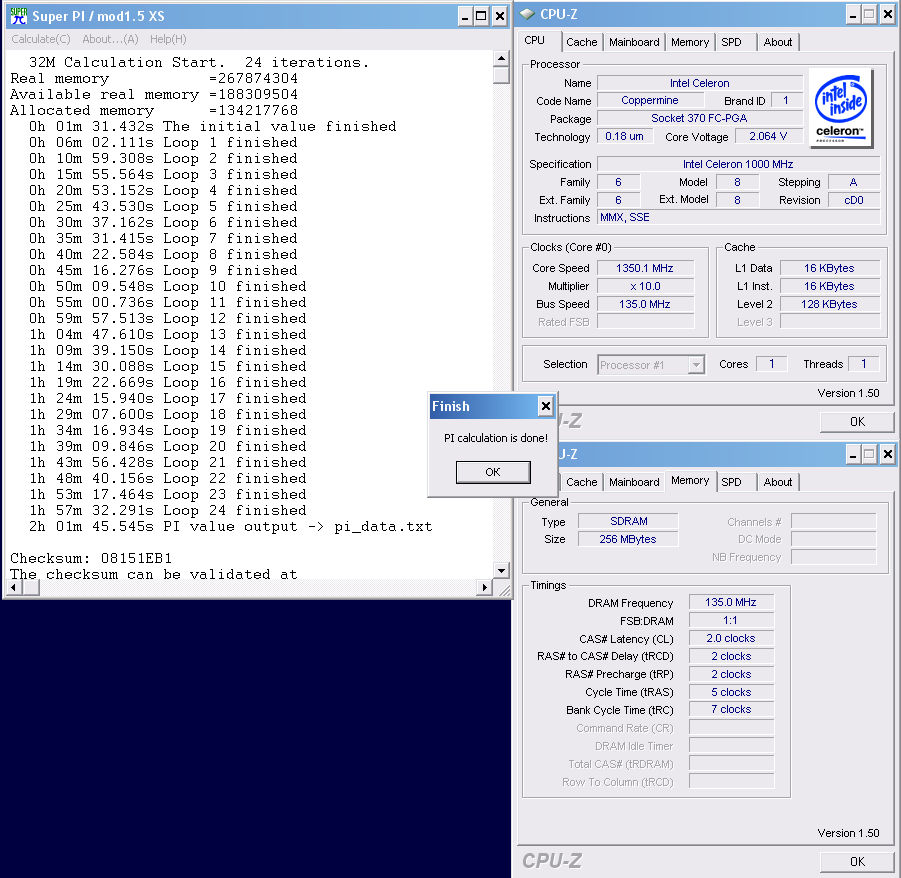Viewport: 901px width, 878px height.
Task: Click the '0.18 um' technology value
Action: coord(625,136)
